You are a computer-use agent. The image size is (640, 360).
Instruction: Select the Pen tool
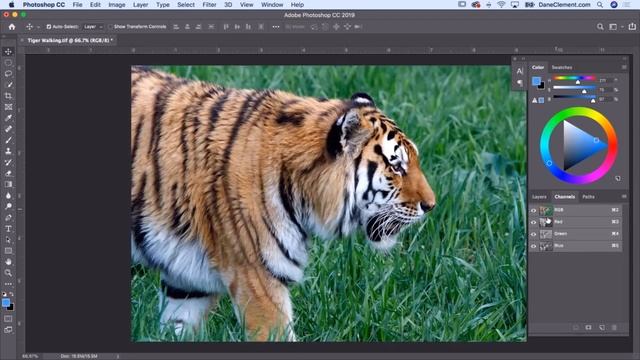(8, 218)
